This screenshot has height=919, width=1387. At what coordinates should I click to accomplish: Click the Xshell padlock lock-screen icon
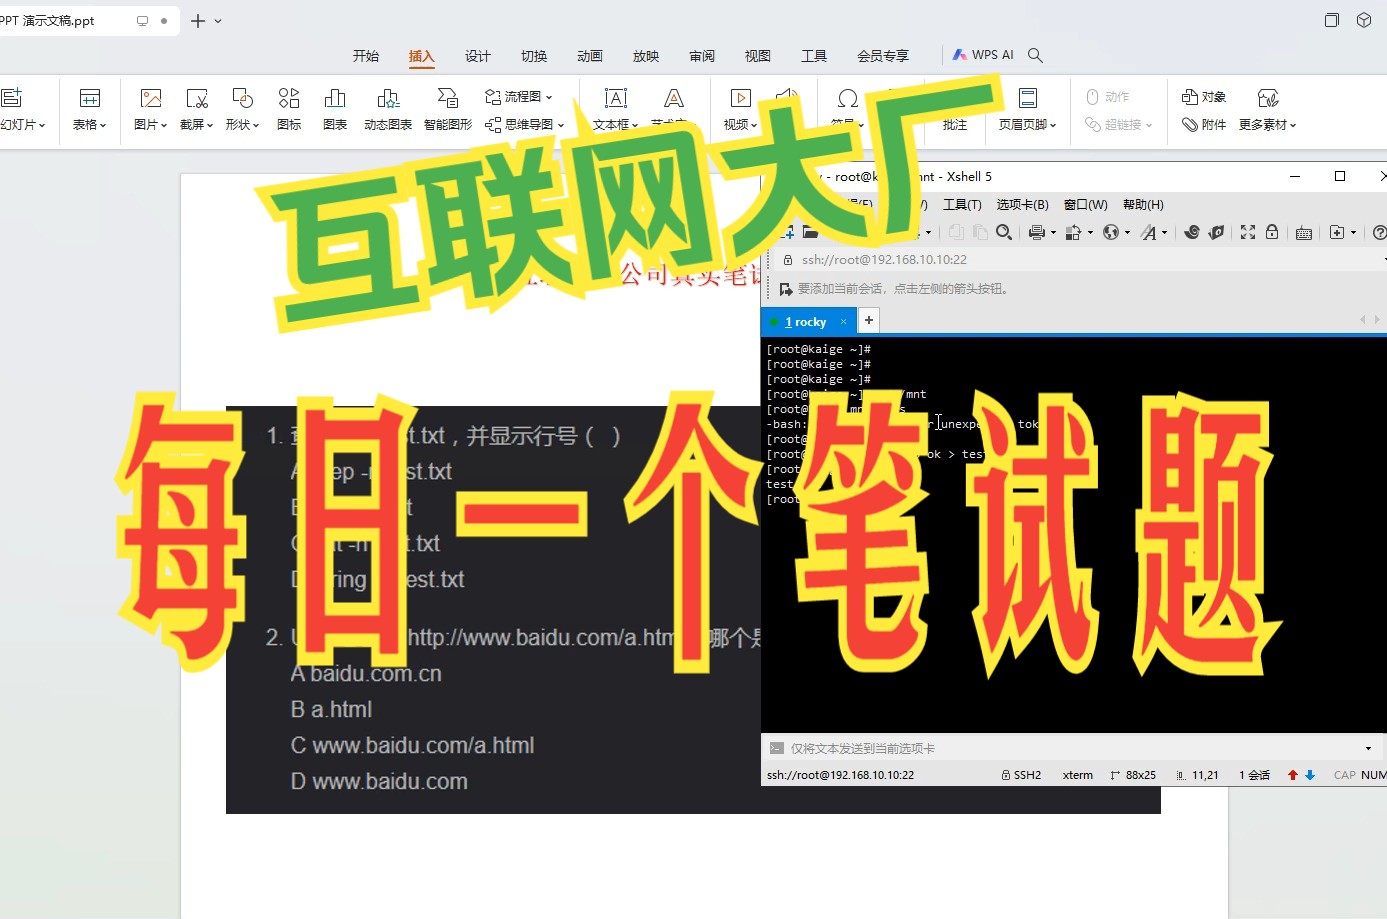[x=1272, y=232]
